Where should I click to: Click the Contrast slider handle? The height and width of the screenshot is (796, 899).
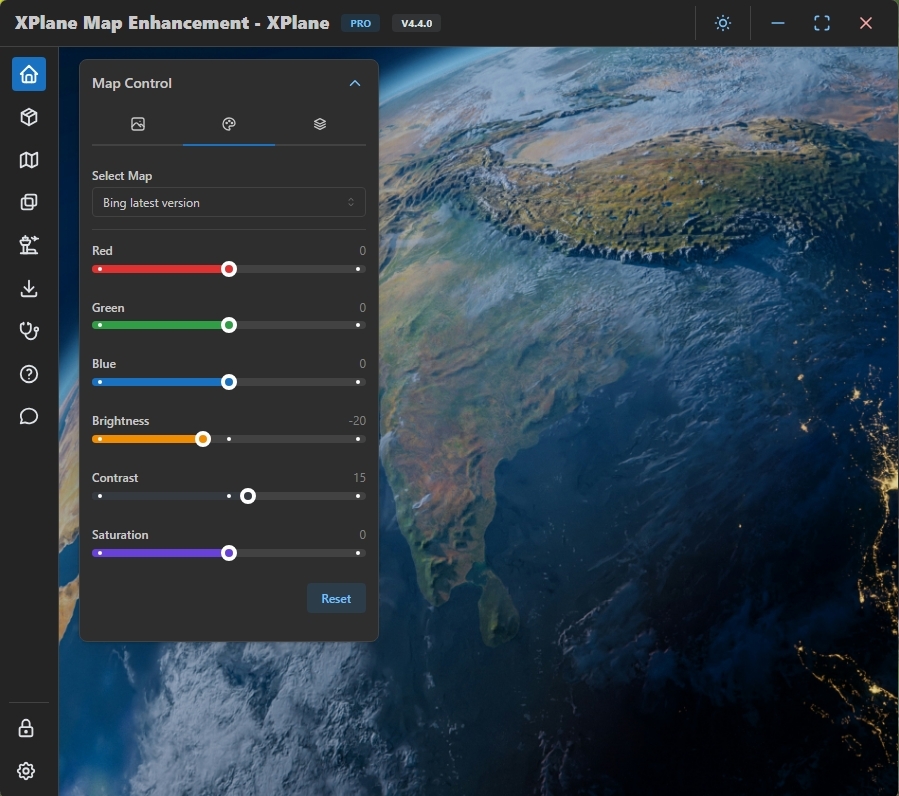coord(248,496)
